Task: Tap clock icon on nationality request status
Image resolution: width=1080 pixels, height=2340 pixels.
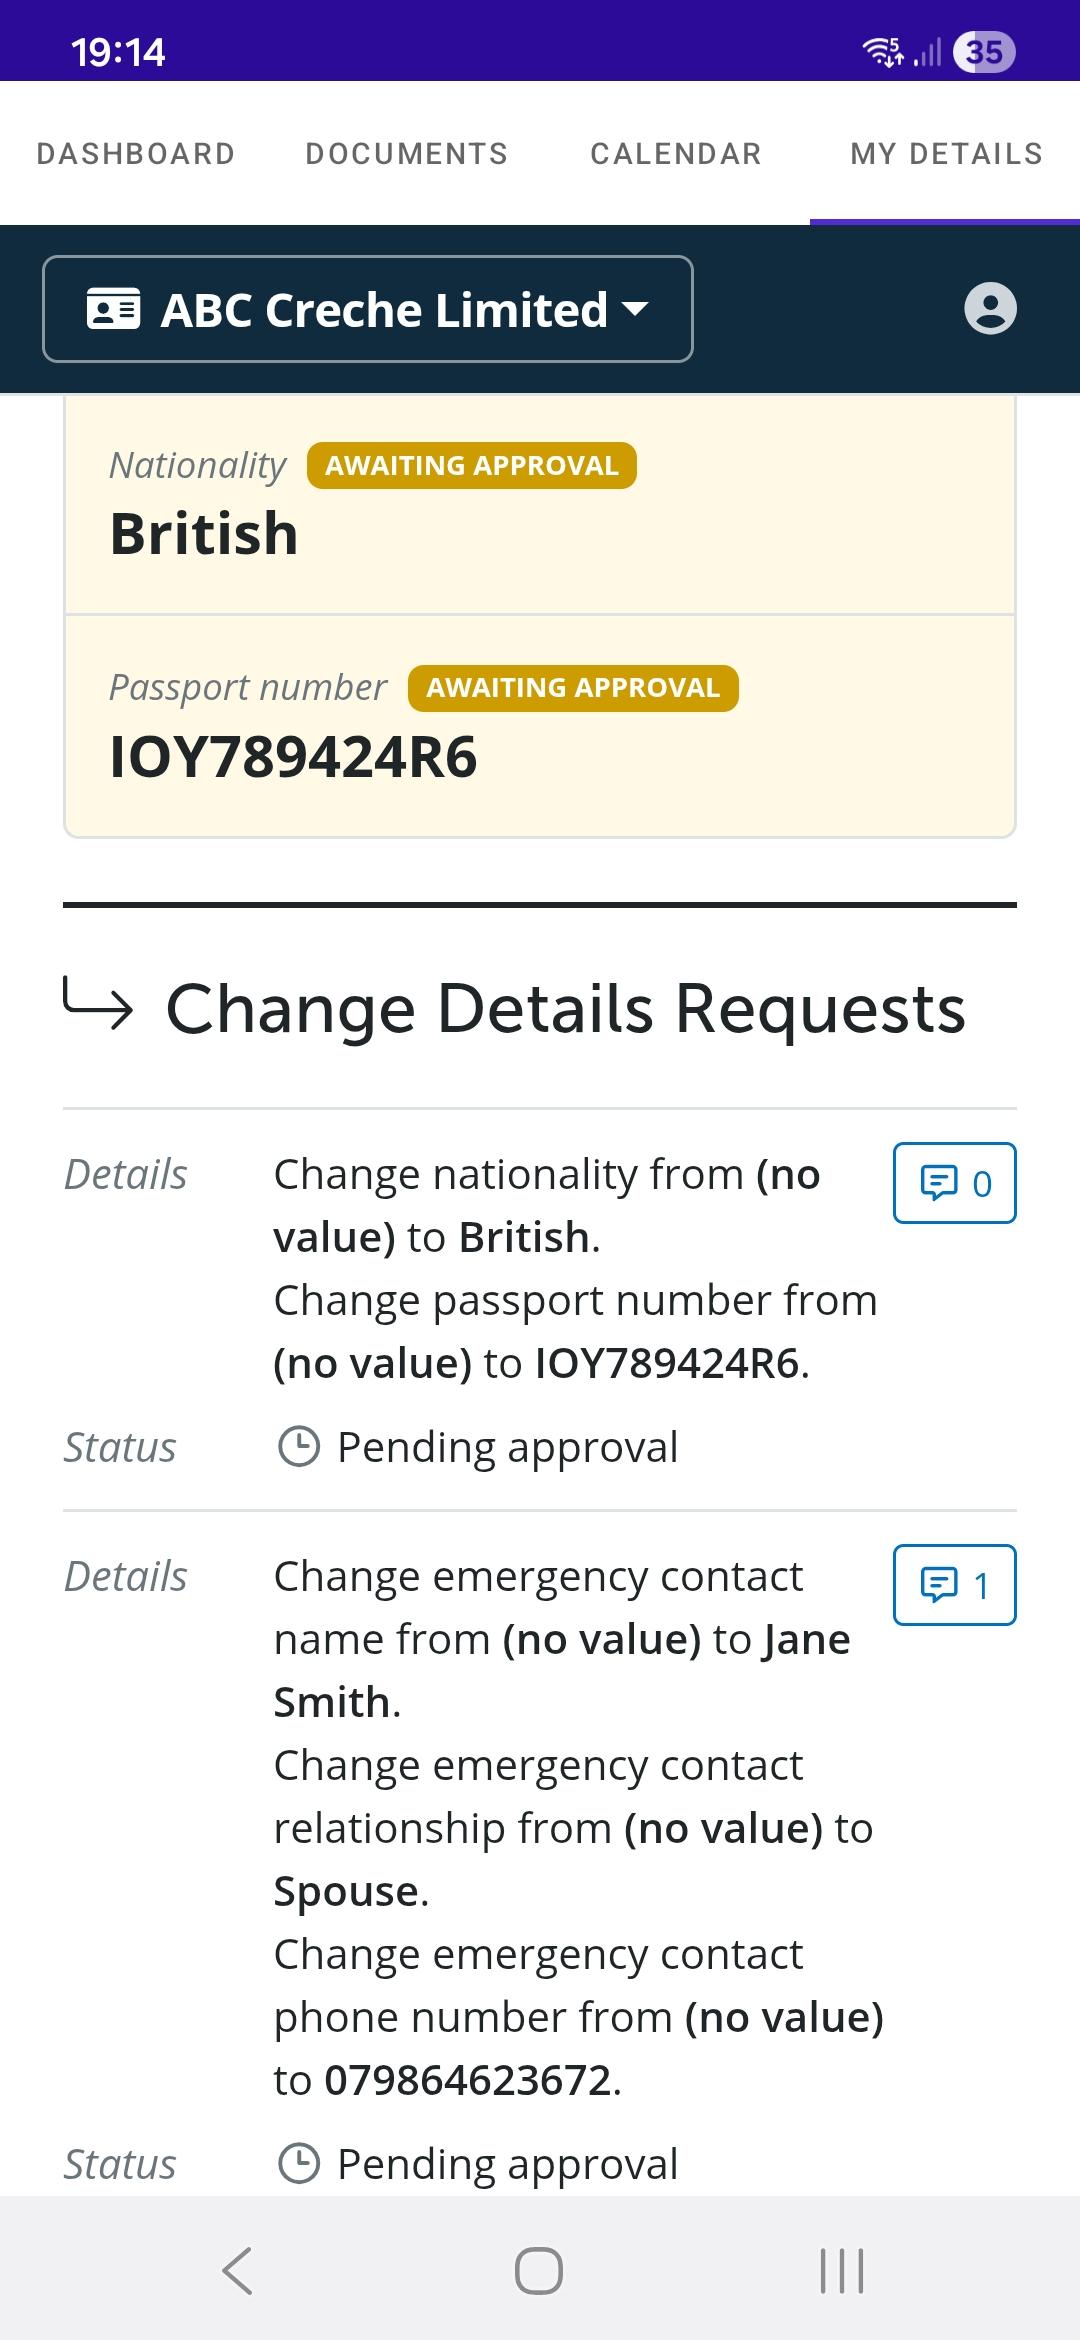Action: click(298, 1447)
